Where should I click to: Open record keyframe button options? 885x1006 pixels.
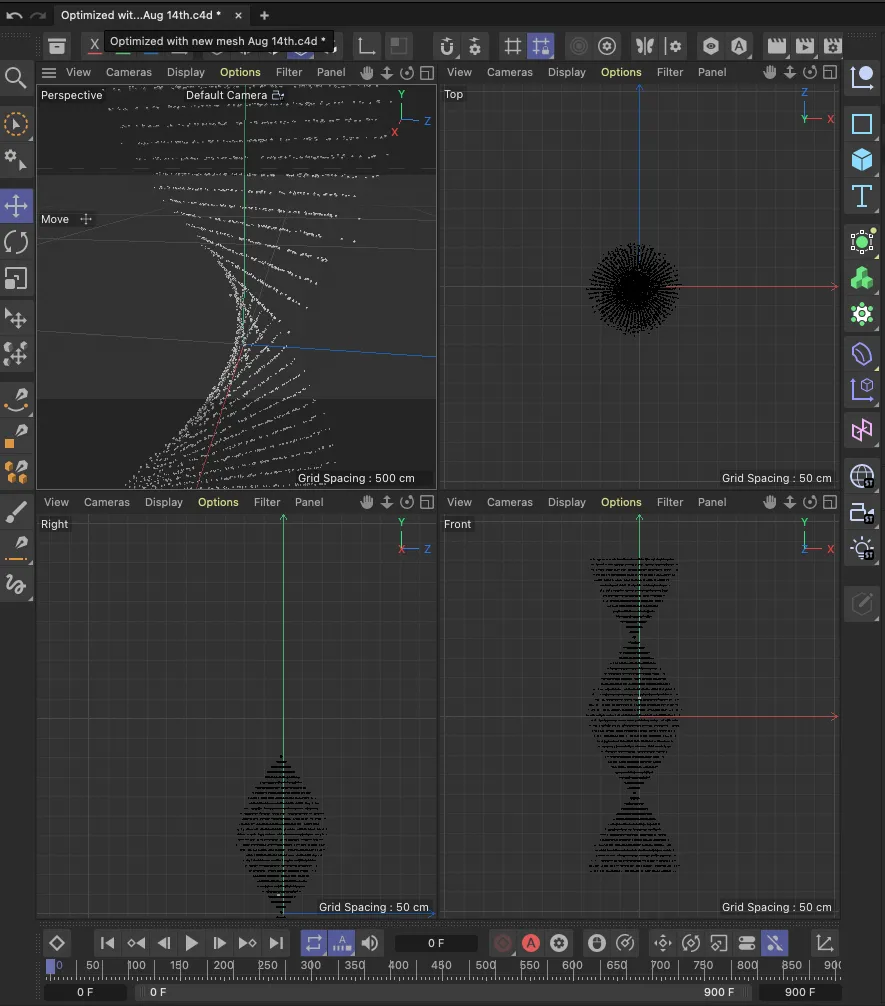[503, 943]
